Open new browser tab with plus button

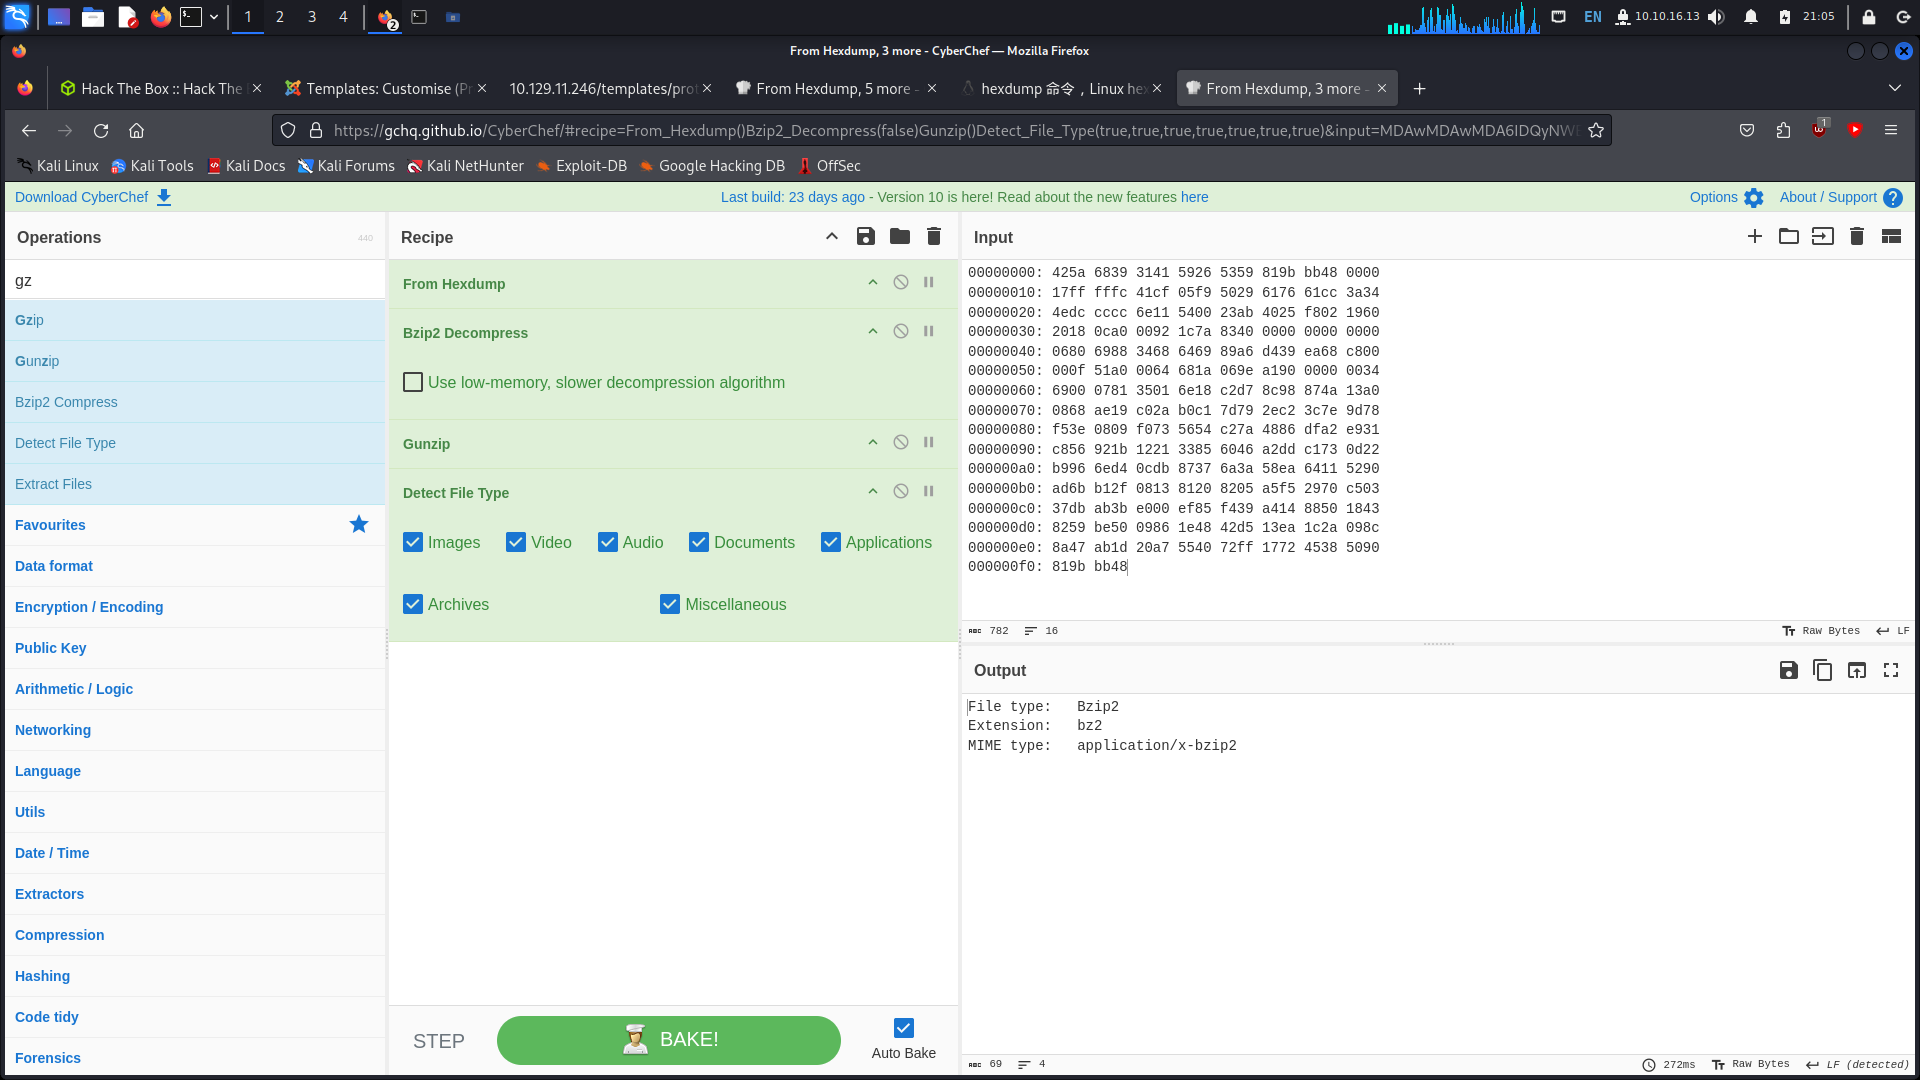[1419, 89]
